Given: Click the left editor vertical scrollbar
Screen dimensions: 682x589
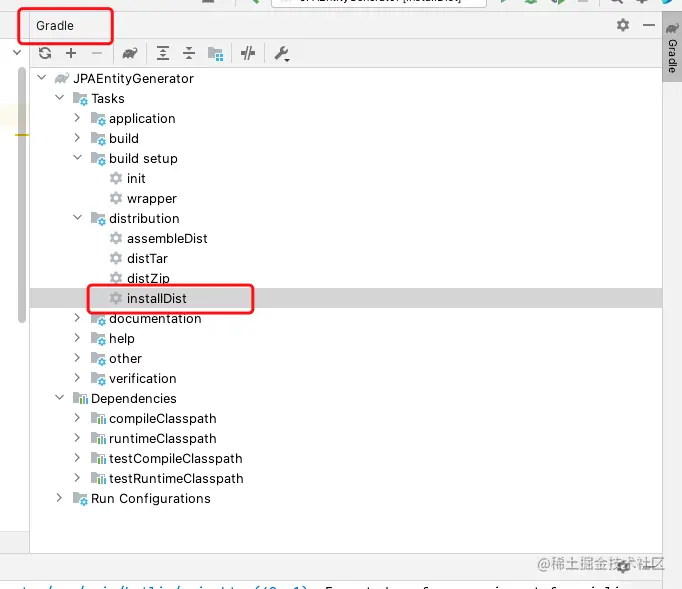Looking at the screenshot, I should (x=22, y=195).
